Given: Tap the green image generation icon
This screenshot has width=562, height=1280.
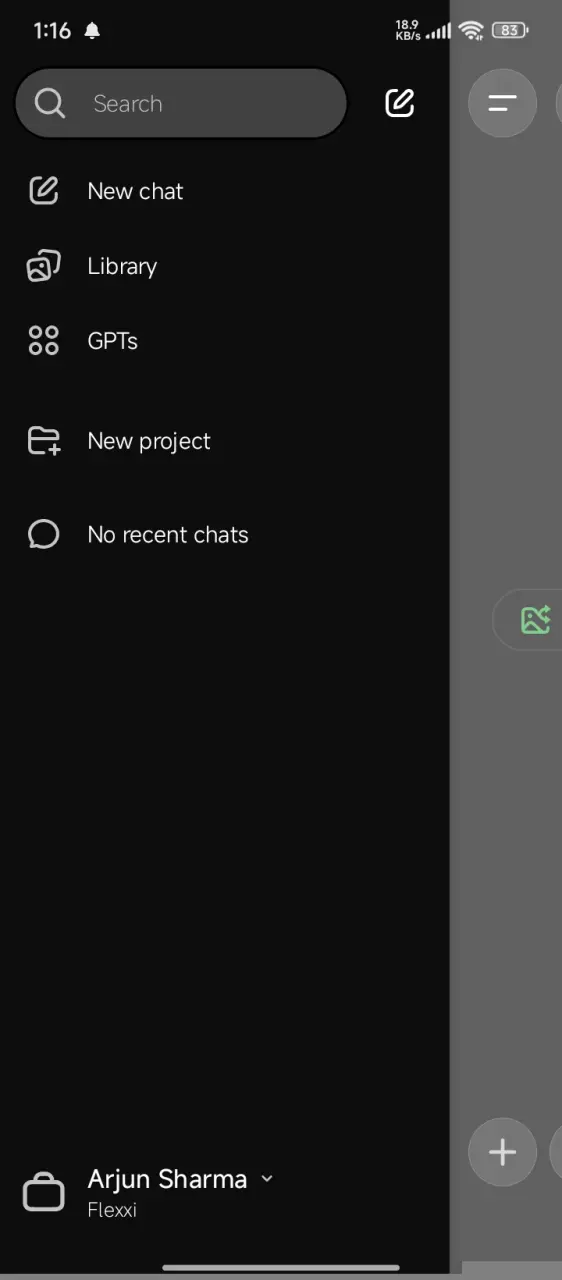Looking at the screenshot, I should pos(536,620).
